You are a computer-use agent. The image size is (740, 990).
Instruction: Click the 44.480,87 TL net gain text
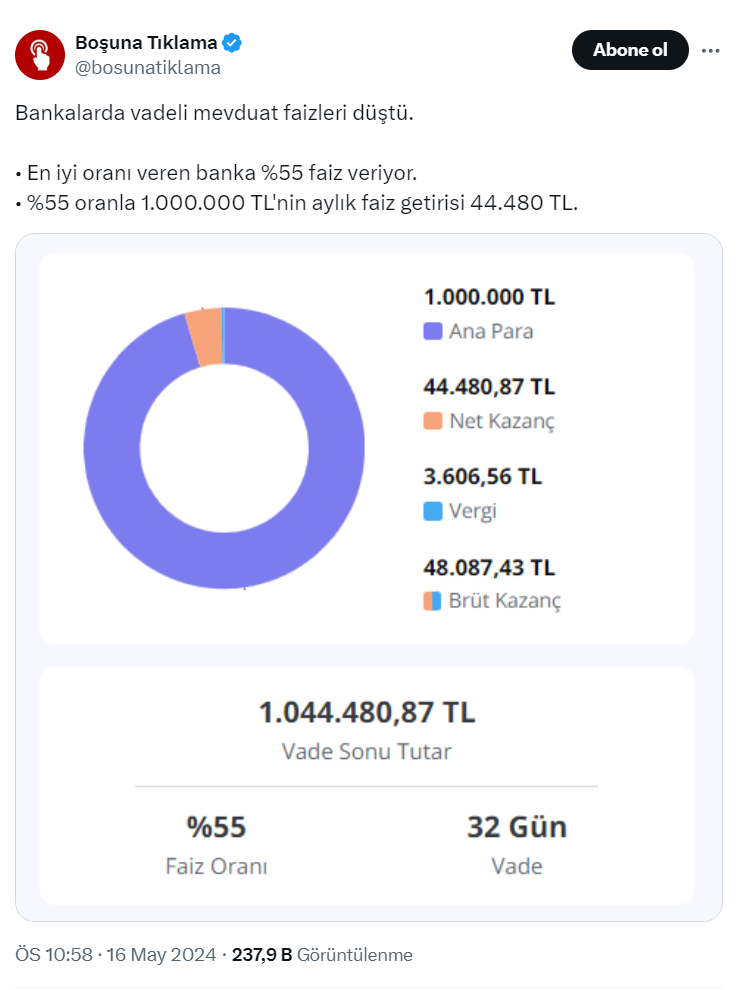(489, 387)
